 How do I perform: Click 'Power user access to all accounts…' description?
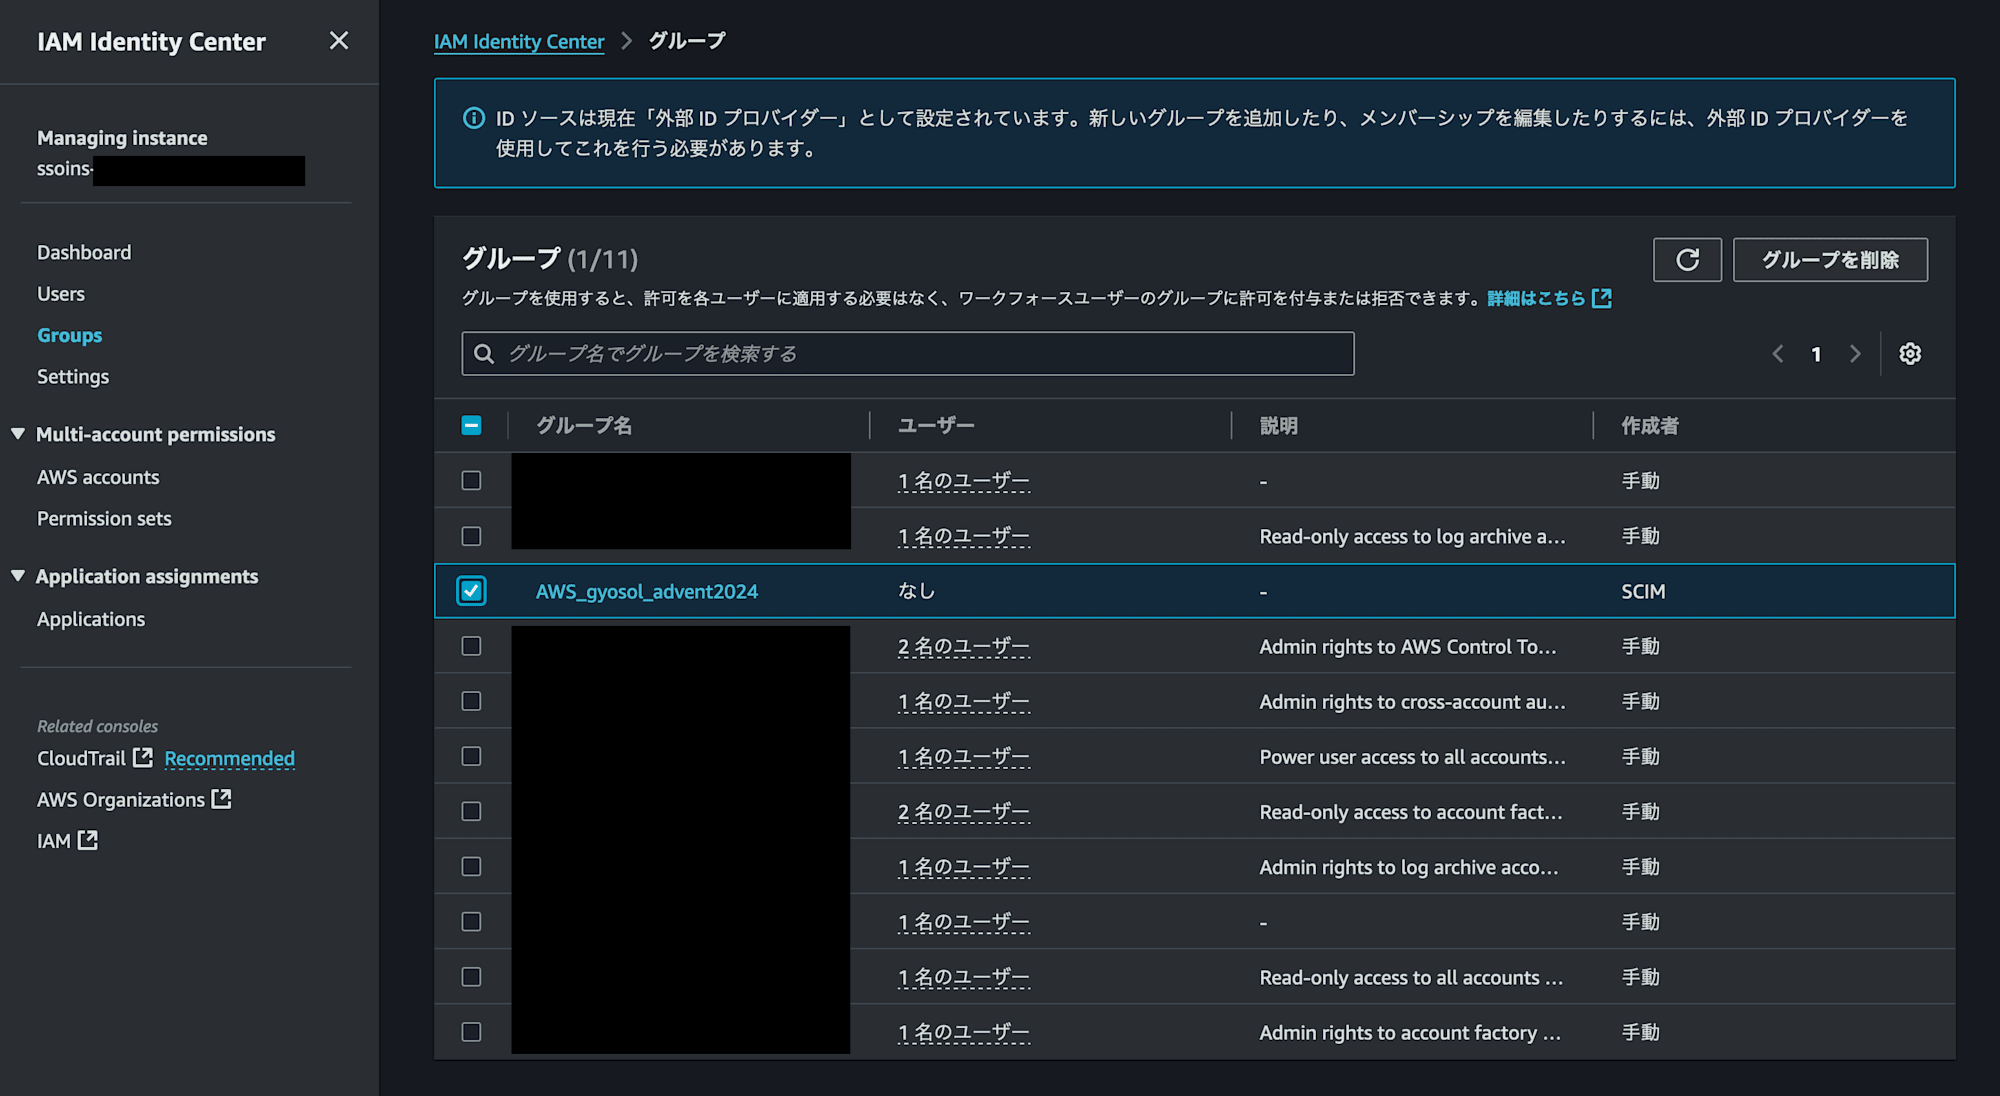pos(1412,756)
